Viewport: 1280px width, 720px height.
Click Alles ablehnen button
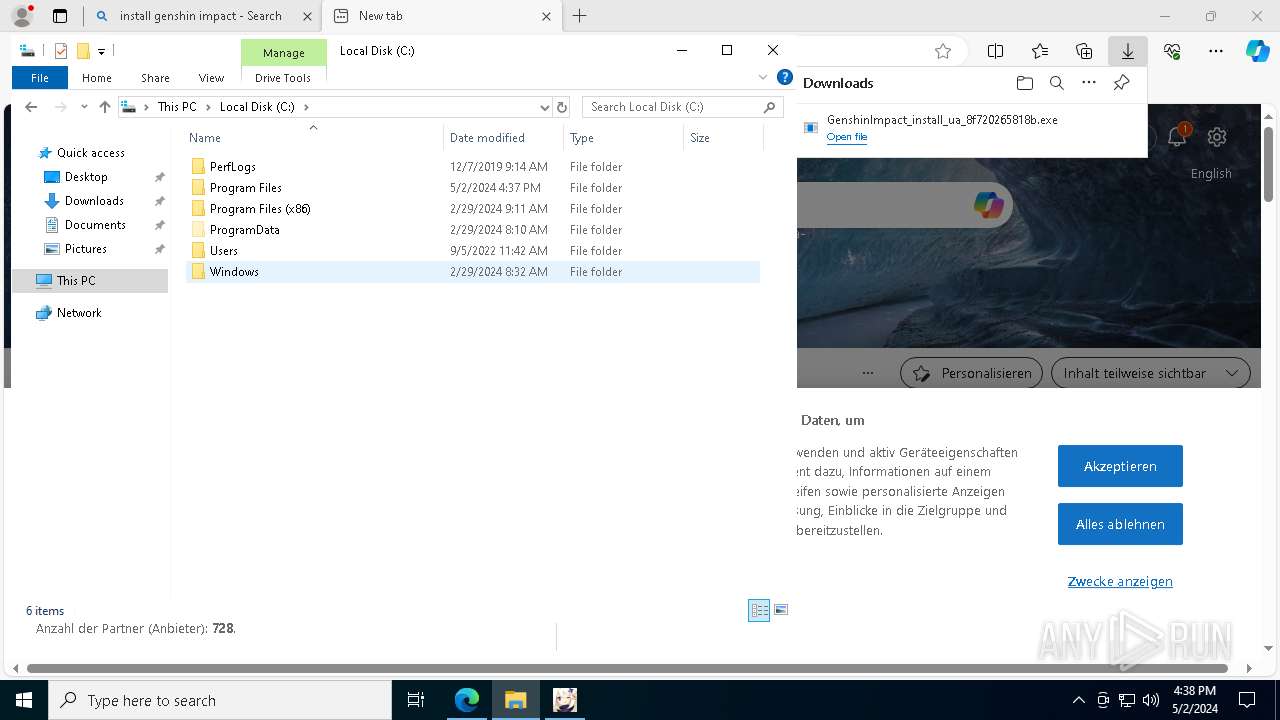click(x=1120, y=524)
